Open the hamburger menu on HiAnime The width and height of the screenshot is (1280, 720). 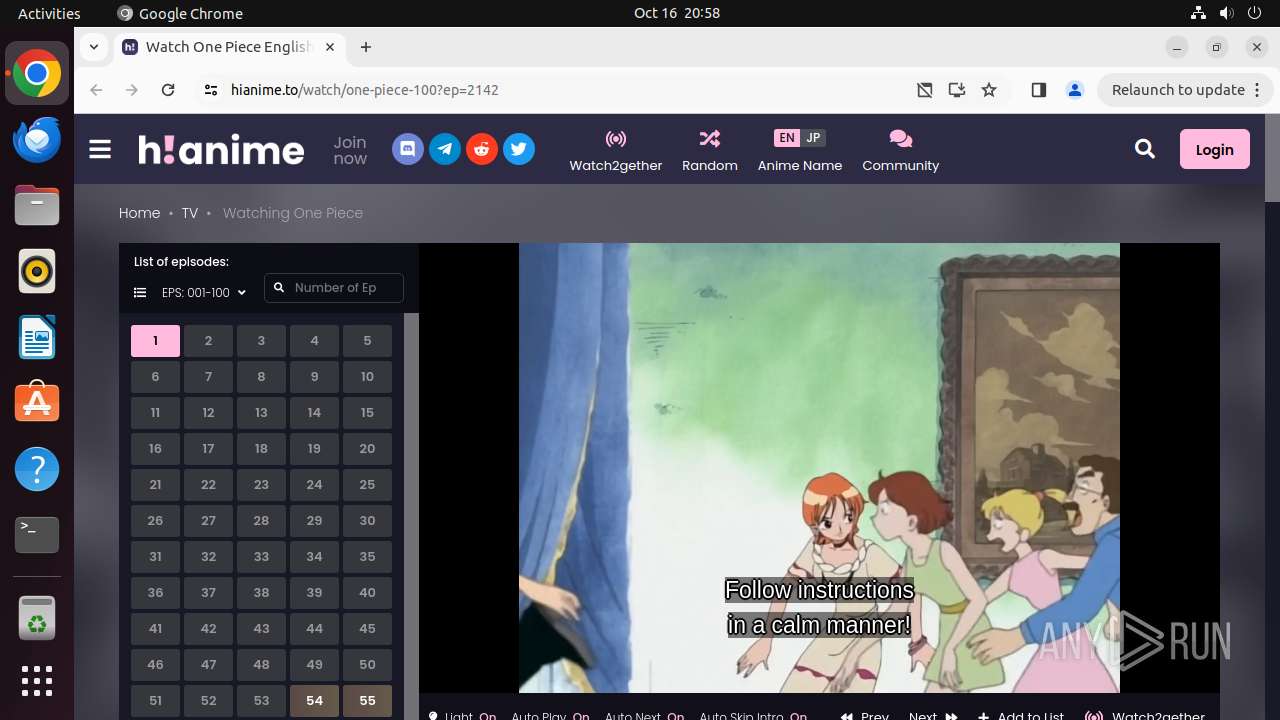(x=100, y=150)
